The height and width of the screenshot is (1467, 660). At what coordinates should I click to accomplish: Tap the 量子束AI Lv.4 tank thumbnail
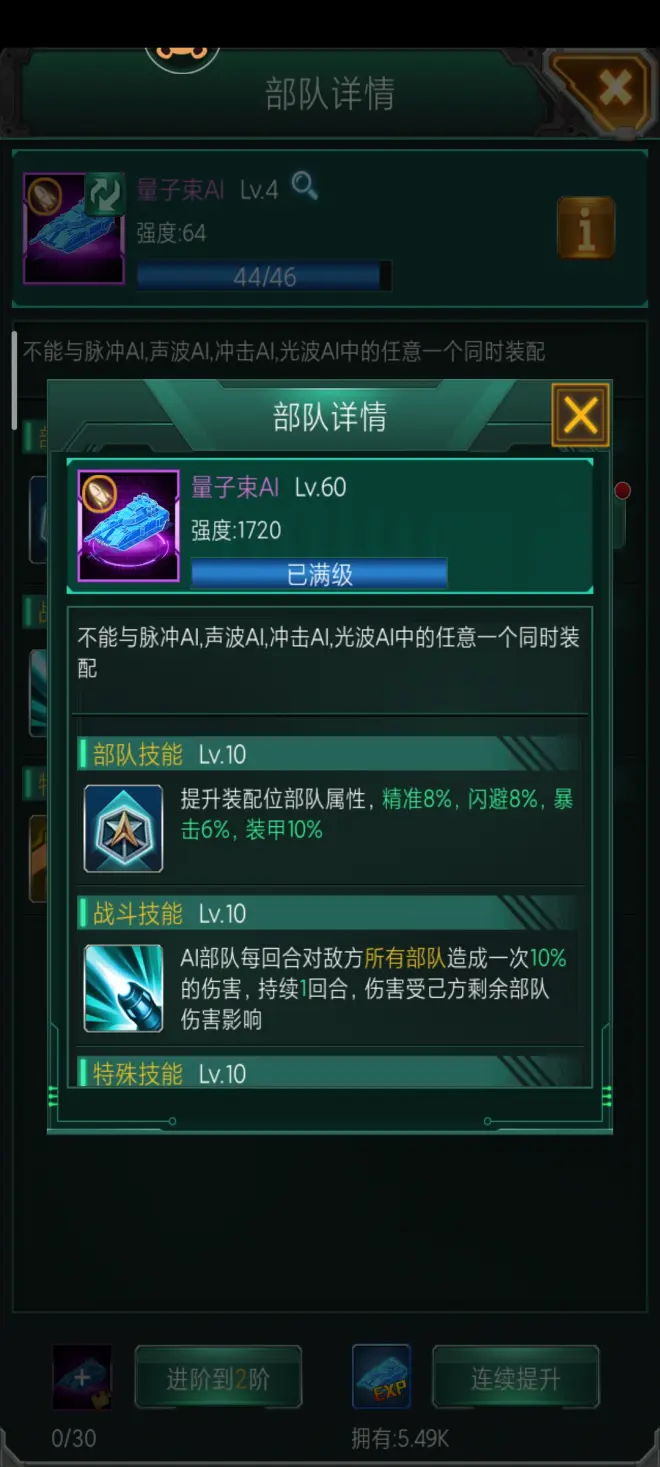73,229
